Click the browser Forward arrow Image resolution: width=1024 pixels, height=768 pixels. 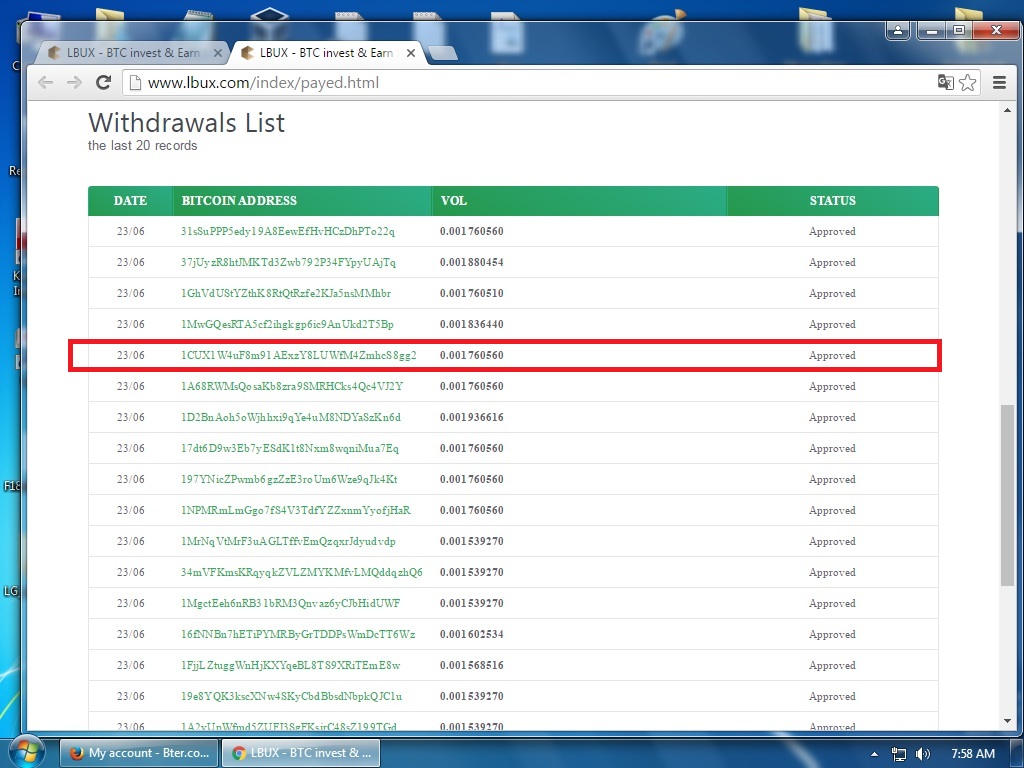[x=74, y=82]
